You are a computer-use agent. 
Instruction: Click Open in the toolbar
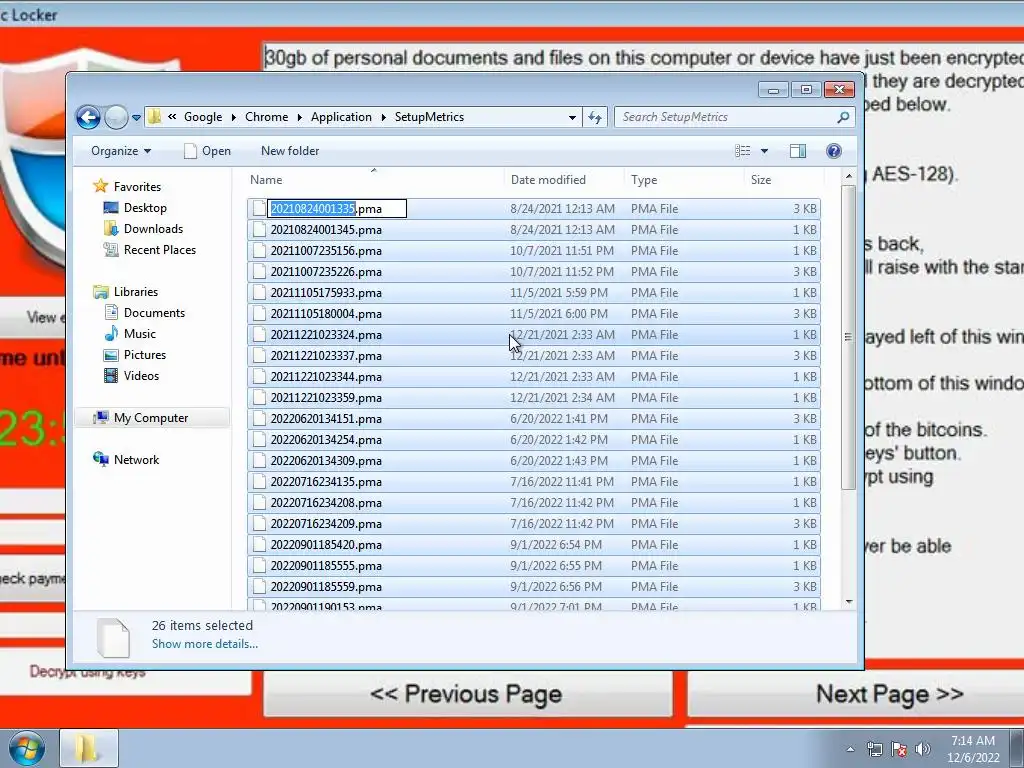208,151
